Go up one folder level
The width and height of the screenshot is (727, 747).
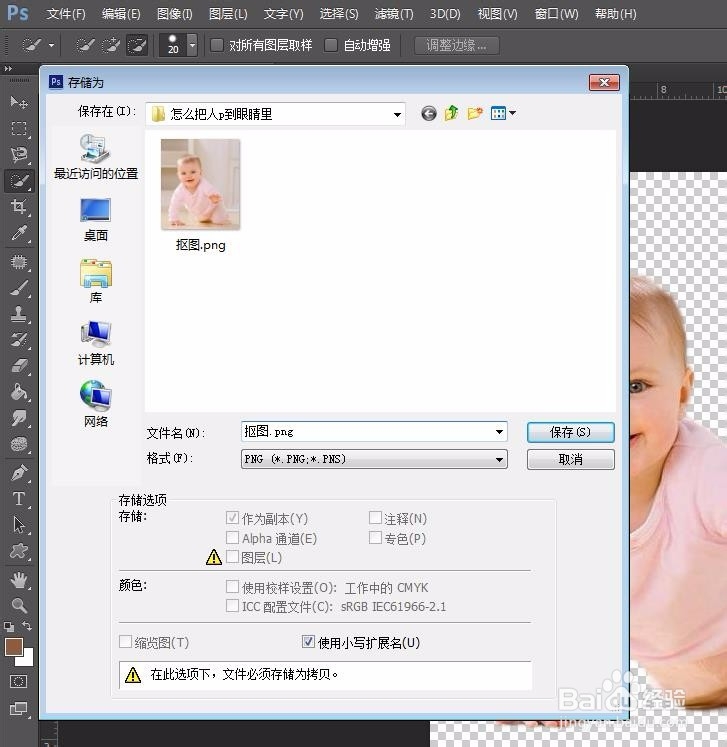pos(451,113)
